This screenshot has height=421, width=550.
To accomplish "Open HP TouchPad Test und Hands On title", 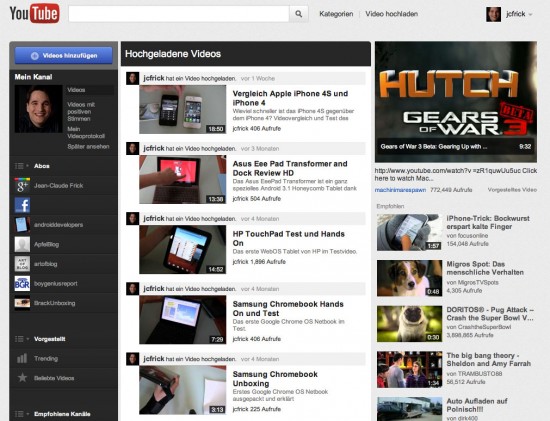I will [288, 239].
